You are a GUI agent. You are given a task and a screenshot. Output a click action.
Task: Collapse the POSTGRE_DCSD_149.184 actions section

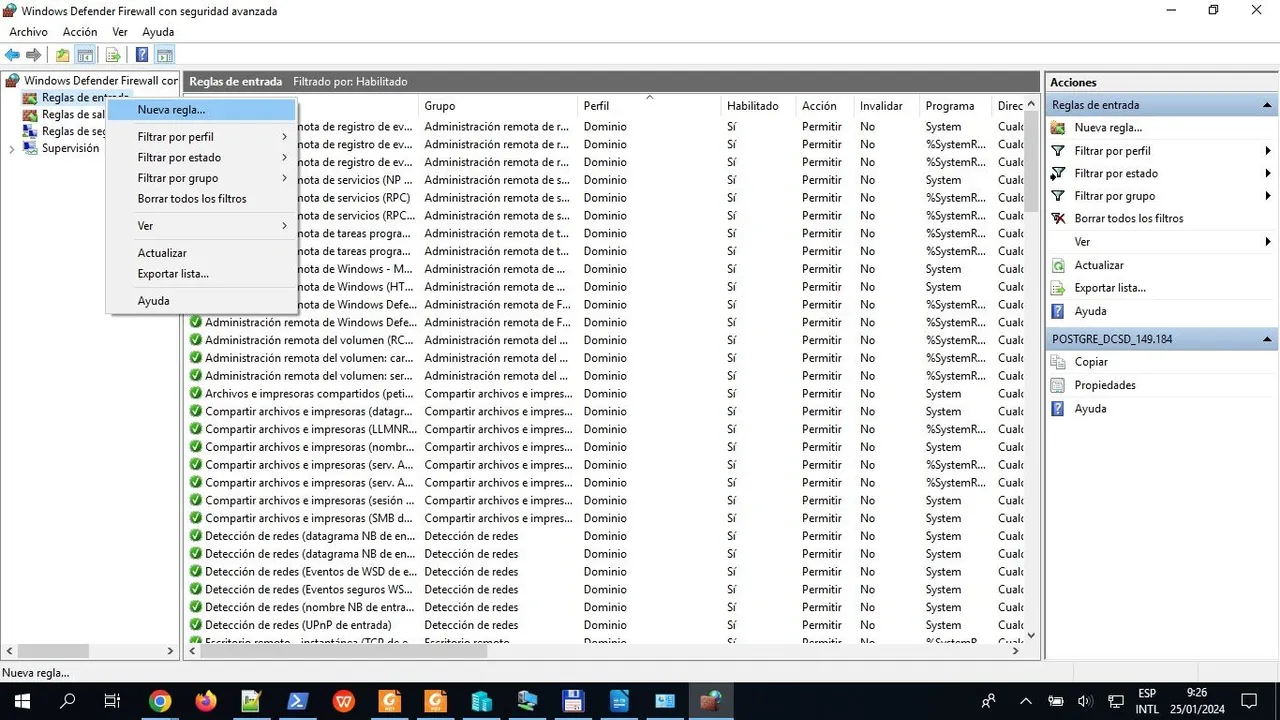(x=1268, y=339)
